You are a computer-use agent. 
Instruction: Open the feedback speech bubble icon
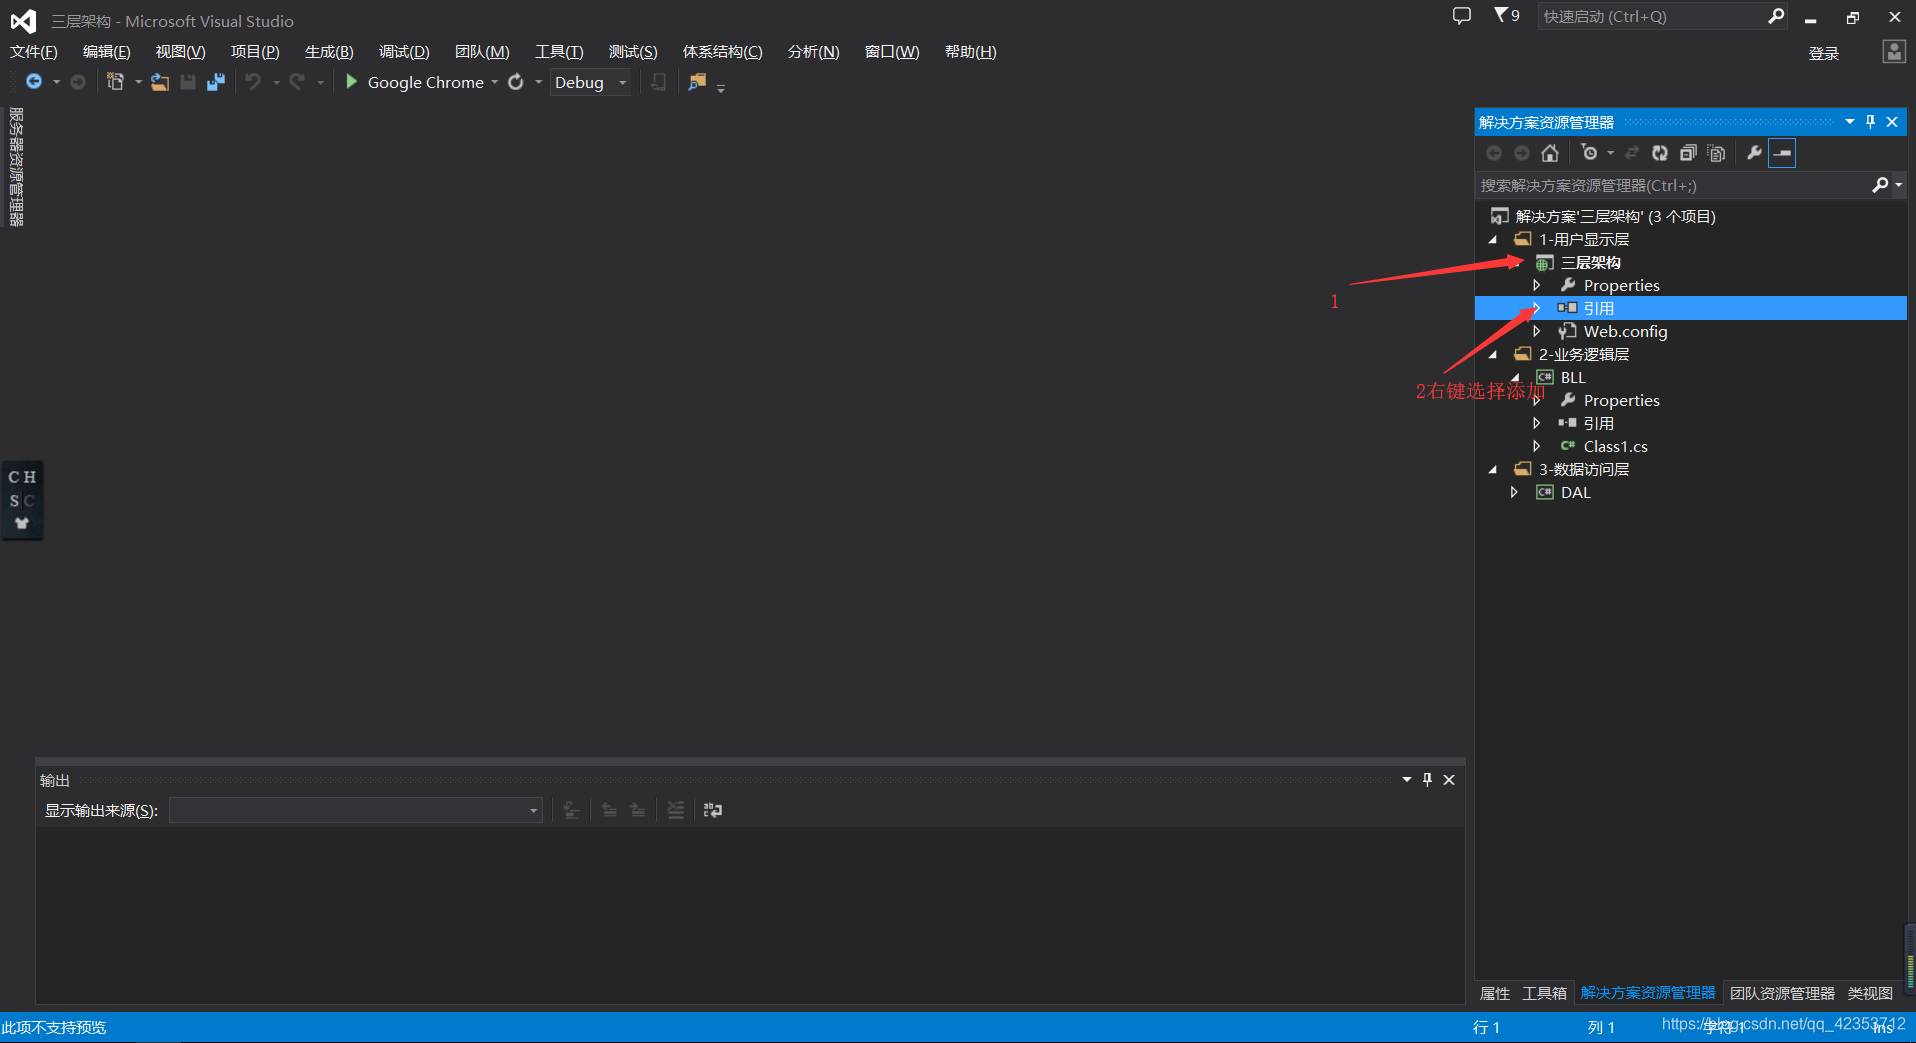1462,16
